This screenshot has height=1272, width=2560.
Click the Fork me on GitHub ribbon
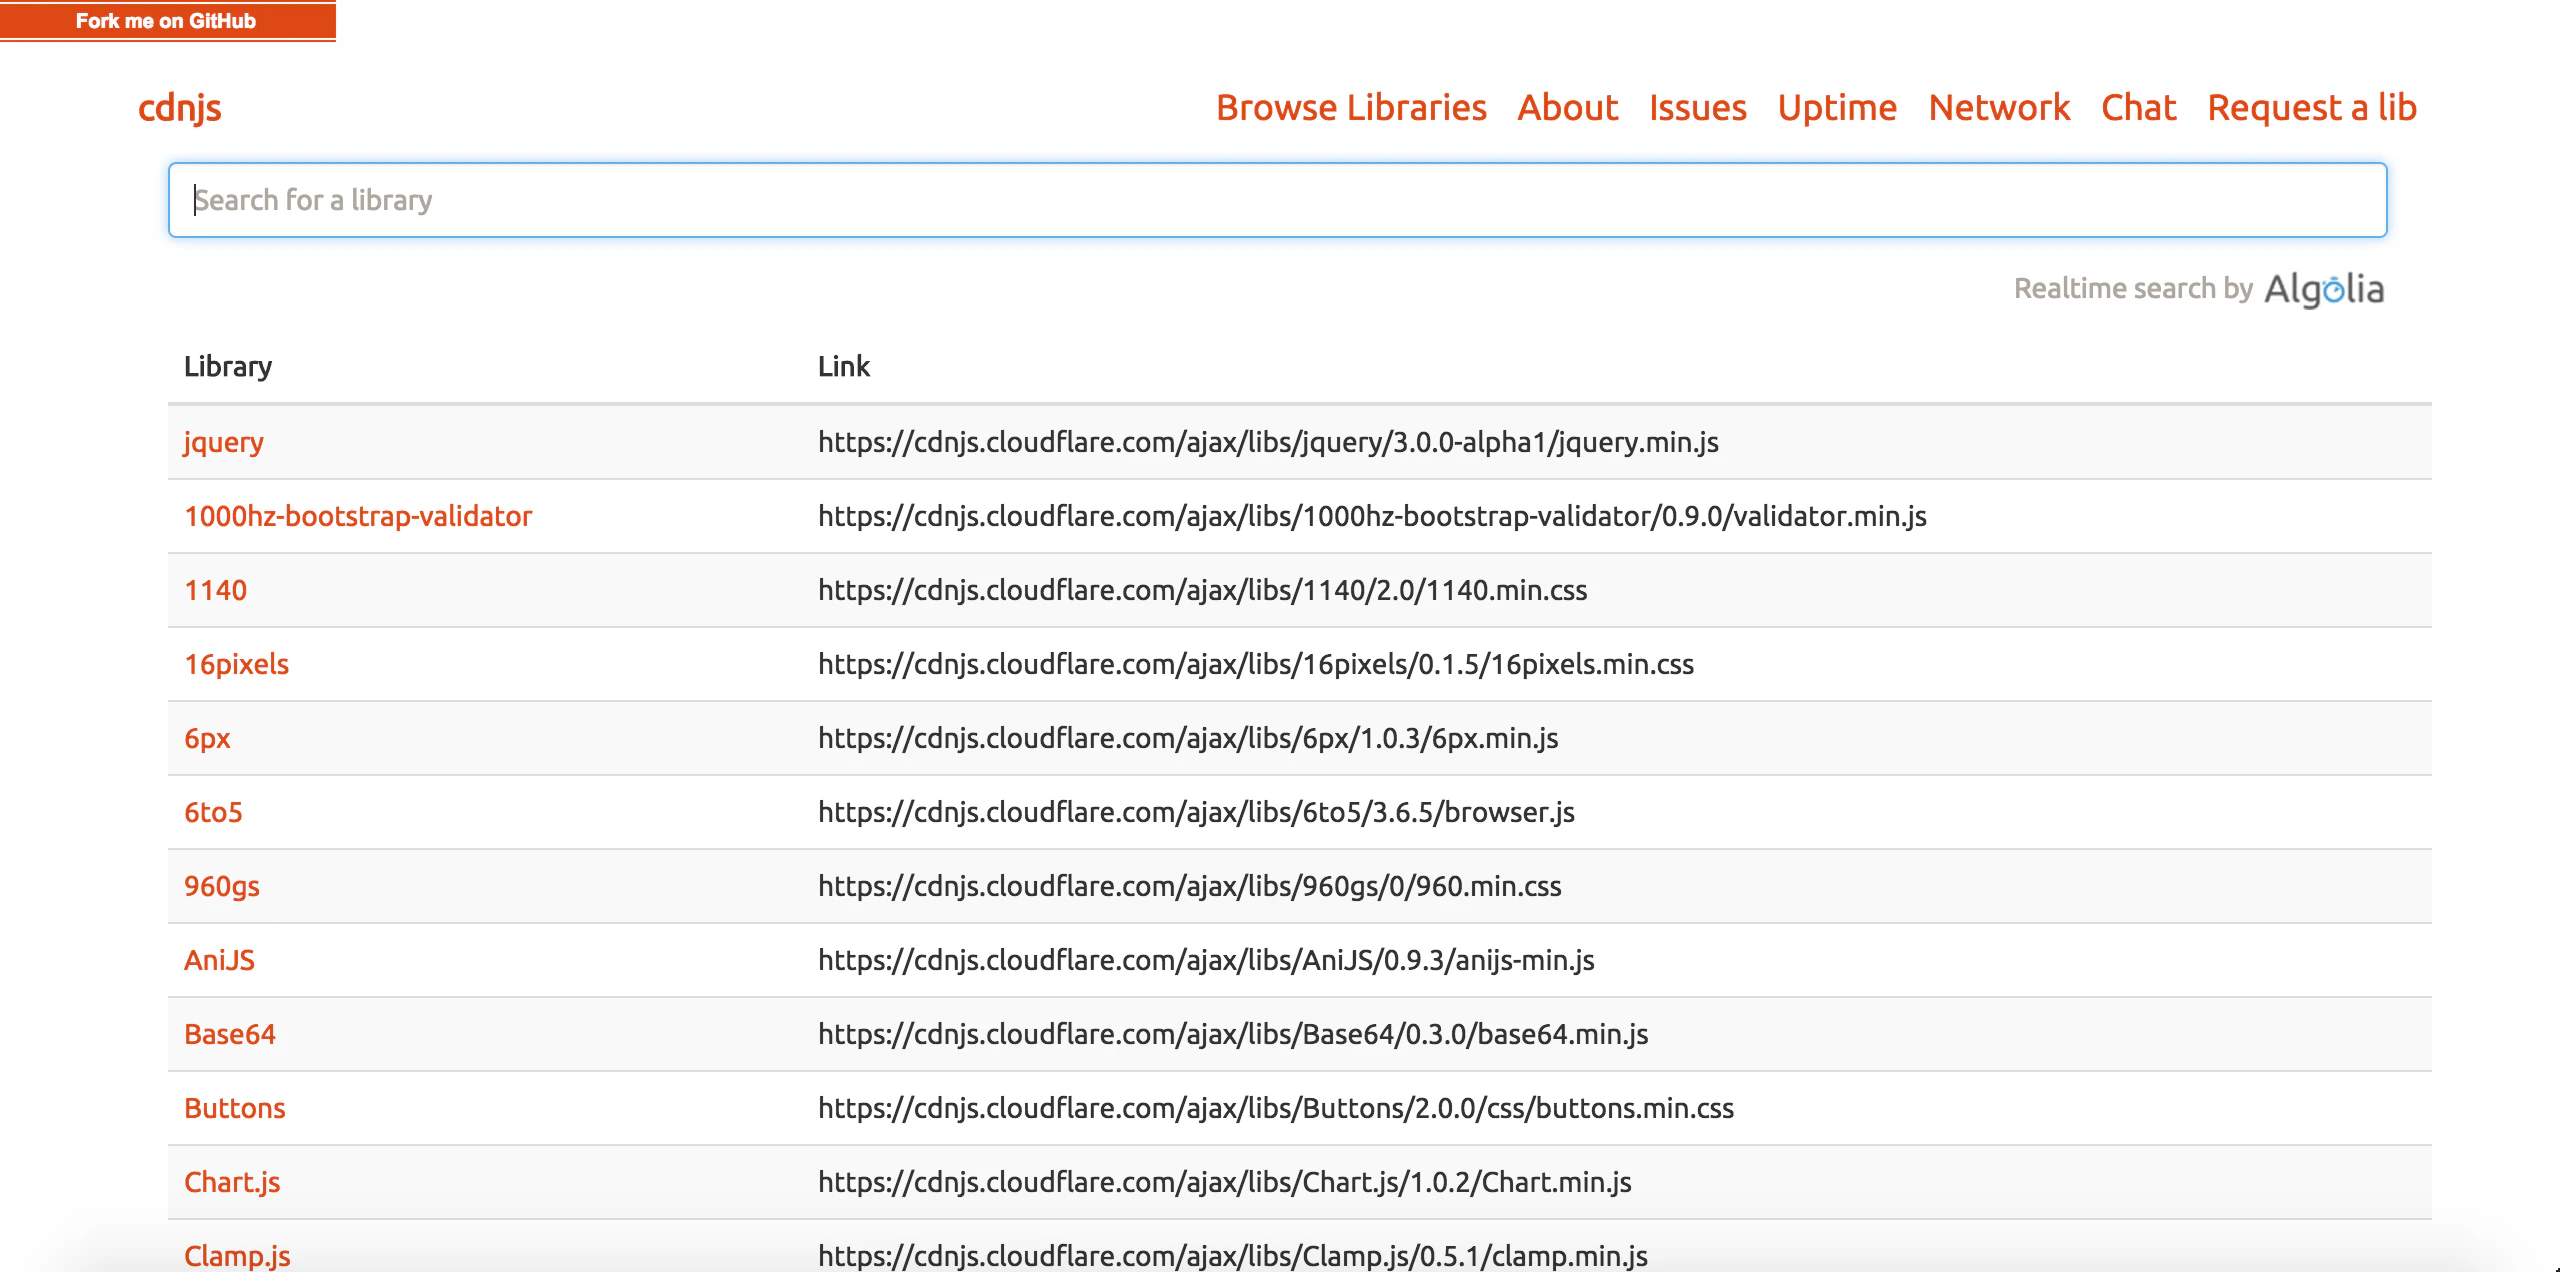point(166,21)
